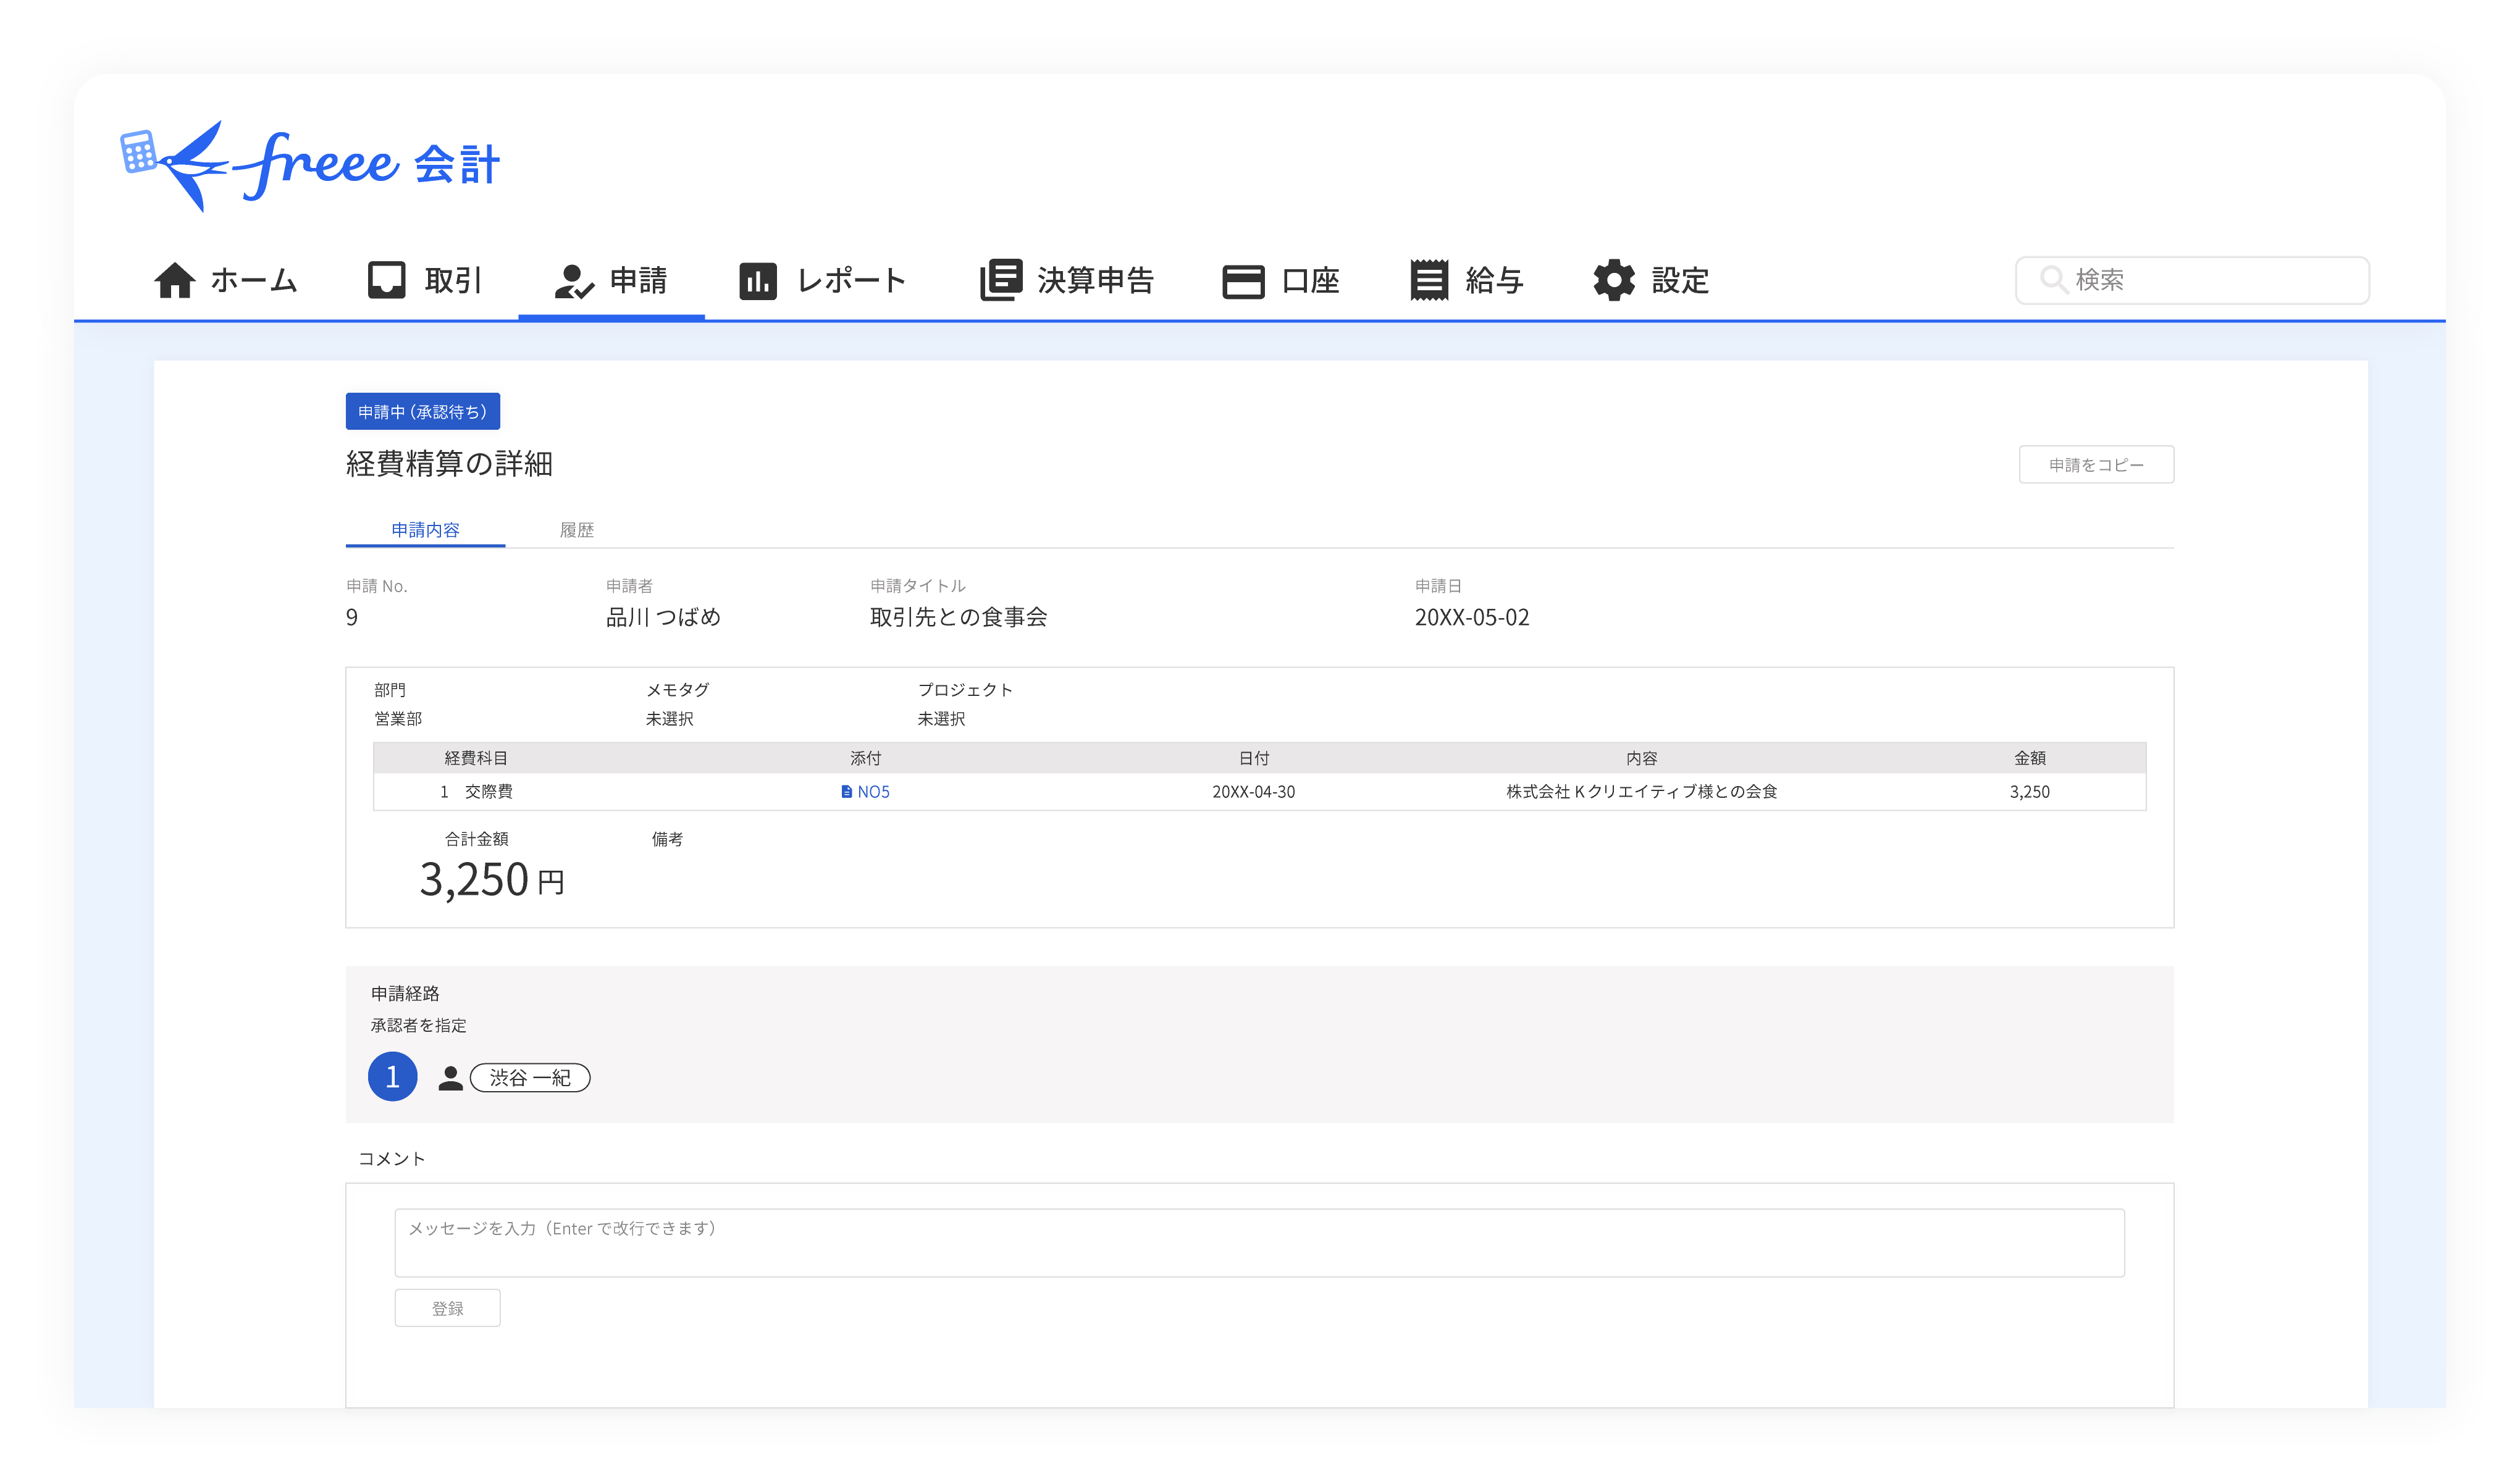Select the 取引 (transactions) icon

point(388,281)
